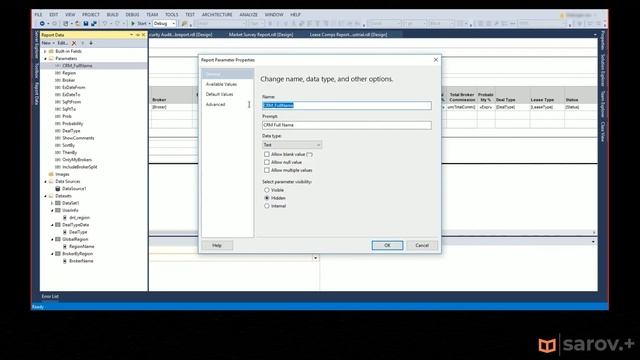This screenshot has width=640, height=360.
Task: Switch to Market Survey Report design tab
Action: coord(261,35)
